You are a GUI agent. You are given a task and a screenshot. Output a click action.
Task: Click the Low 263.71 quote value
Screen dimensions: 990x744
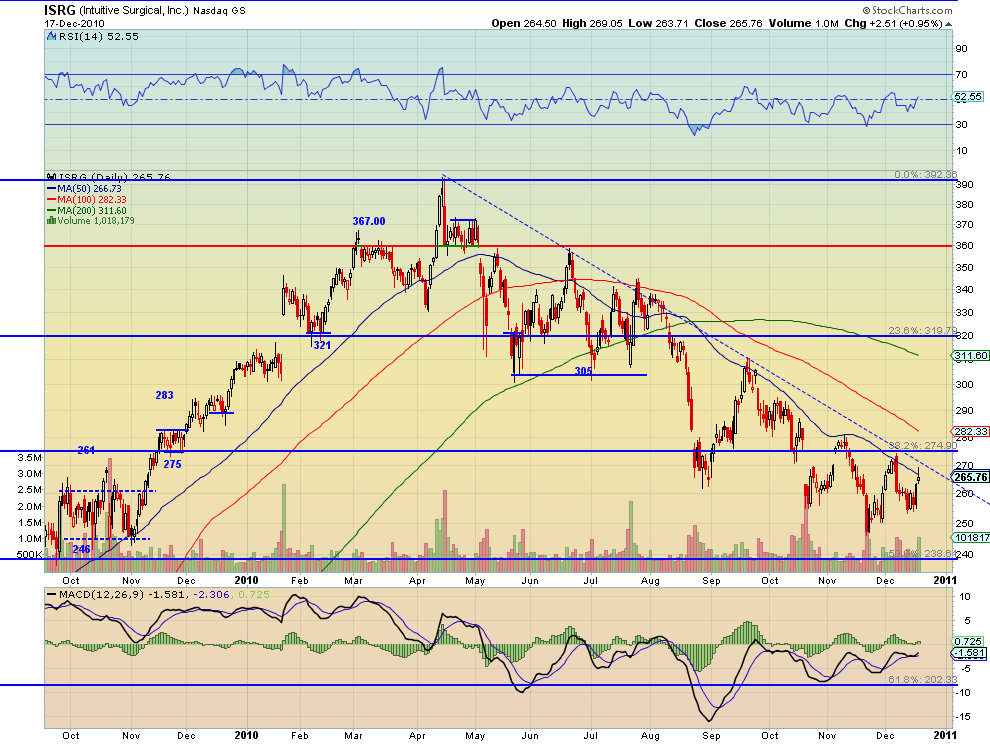(659, 23)
